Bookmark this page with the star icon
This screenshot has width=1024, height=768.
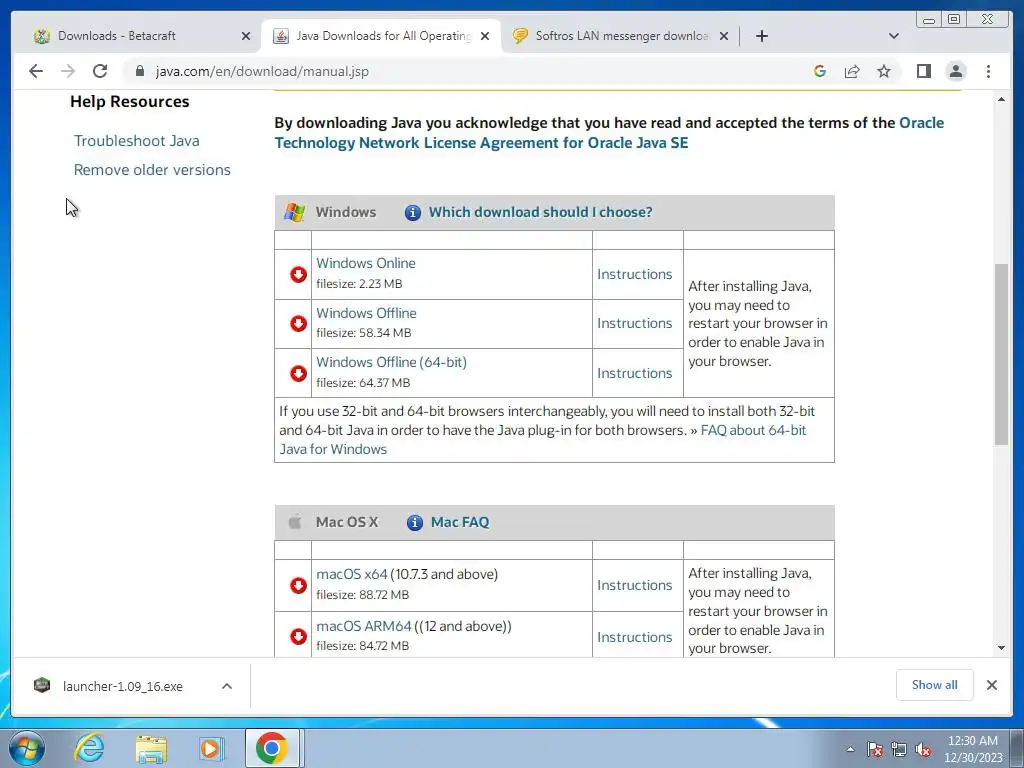pyautogui.click(x=884, y=71)
